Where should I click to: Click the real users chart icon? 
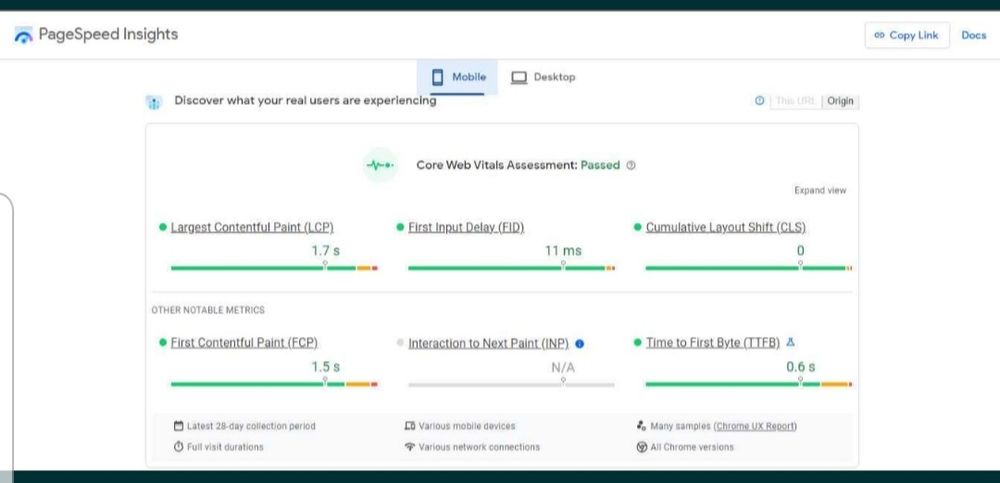pyautogui.click(x=154, y=102)
